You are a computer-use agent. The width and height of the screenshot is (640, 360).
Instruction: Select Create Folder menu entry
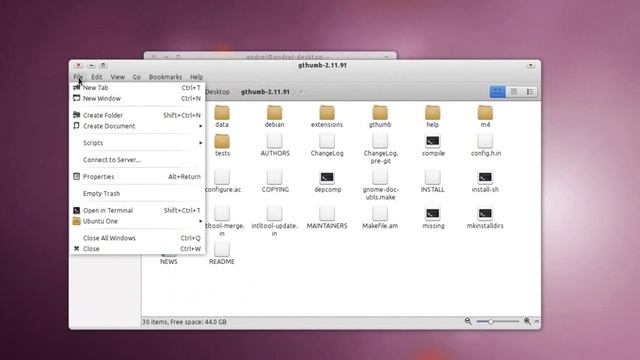[137, 116]
